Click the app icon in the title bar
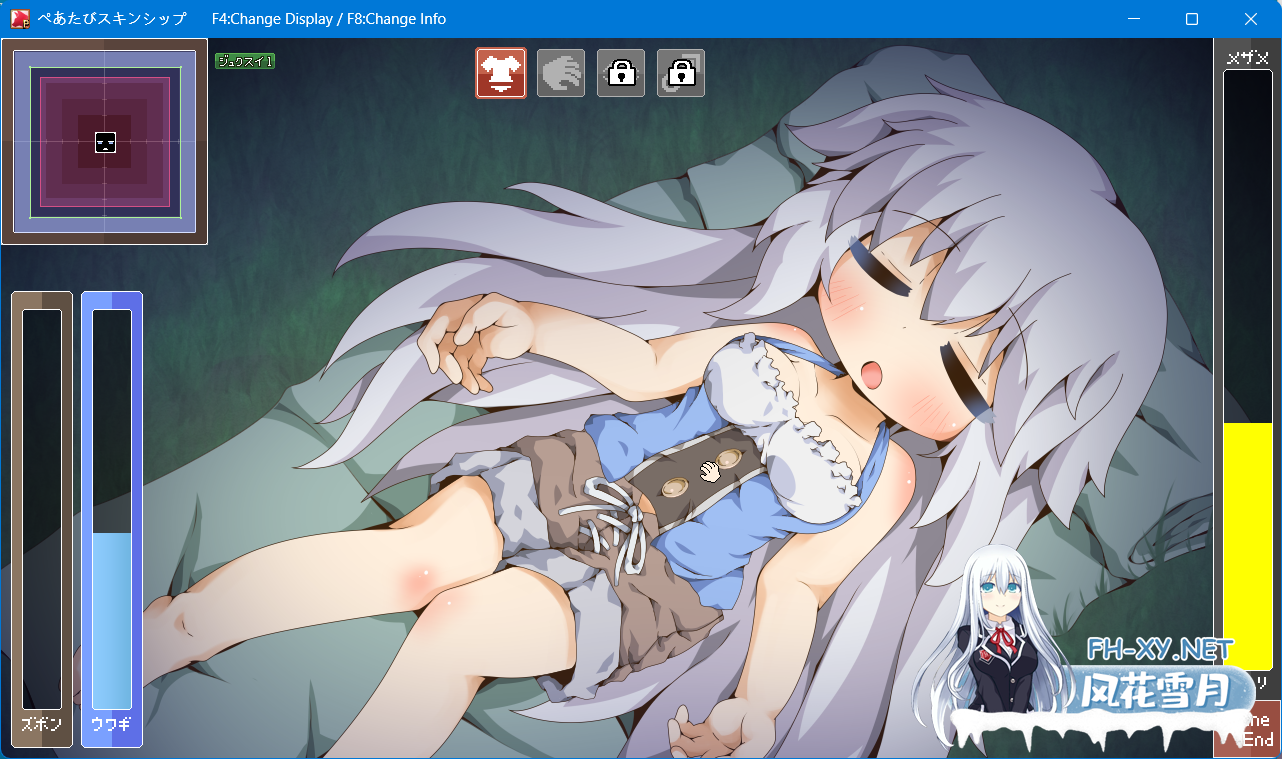The width and height of the screenshot is (1282, 759). tap(20, 19)
